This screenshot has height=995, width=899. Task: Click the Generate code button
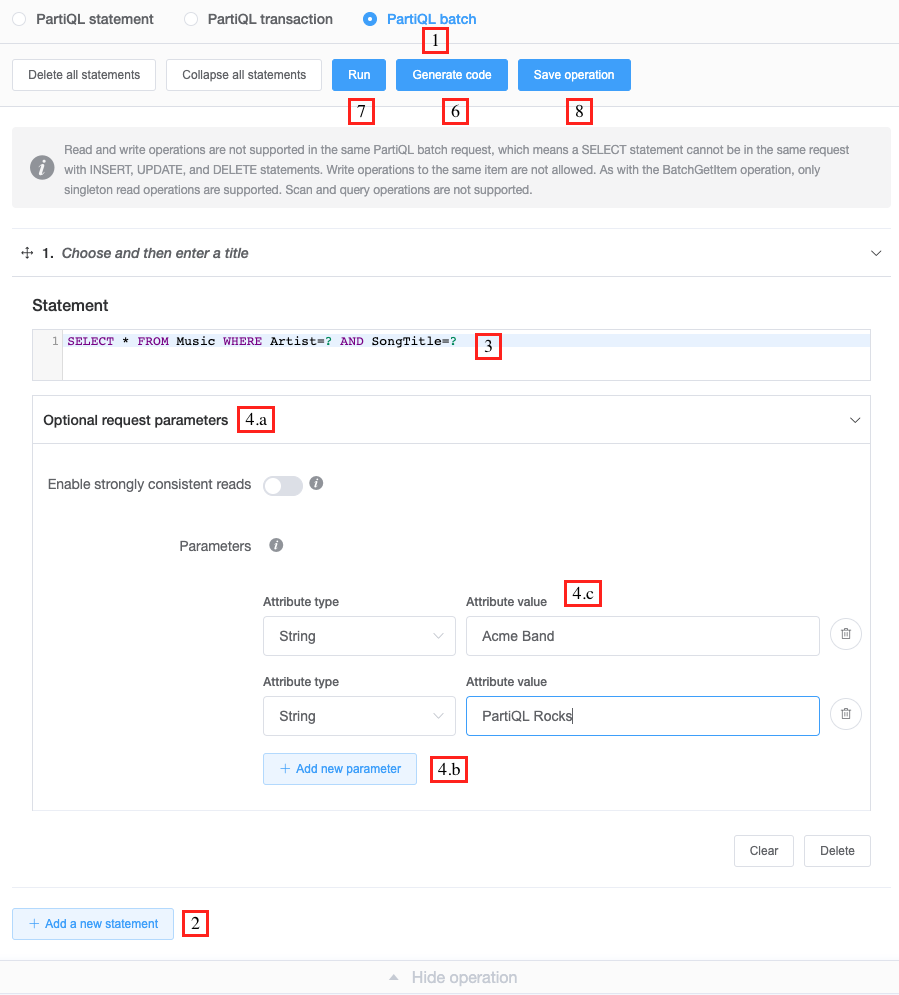452,75
